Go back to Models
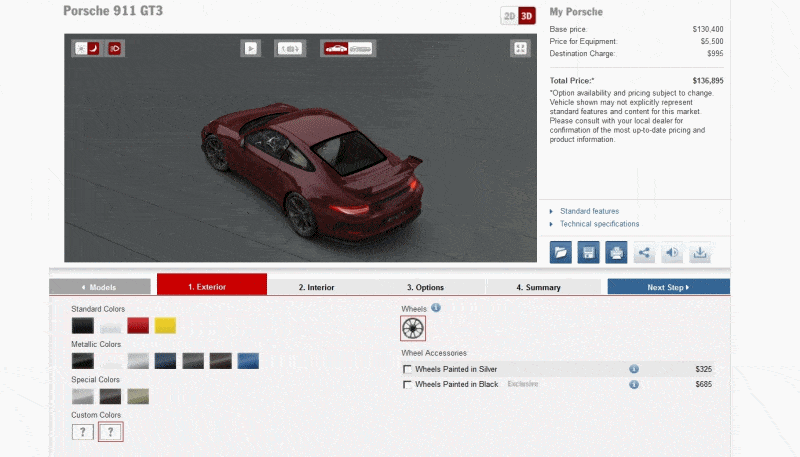This screenshot has height=457, width=800. coord(100,287)
